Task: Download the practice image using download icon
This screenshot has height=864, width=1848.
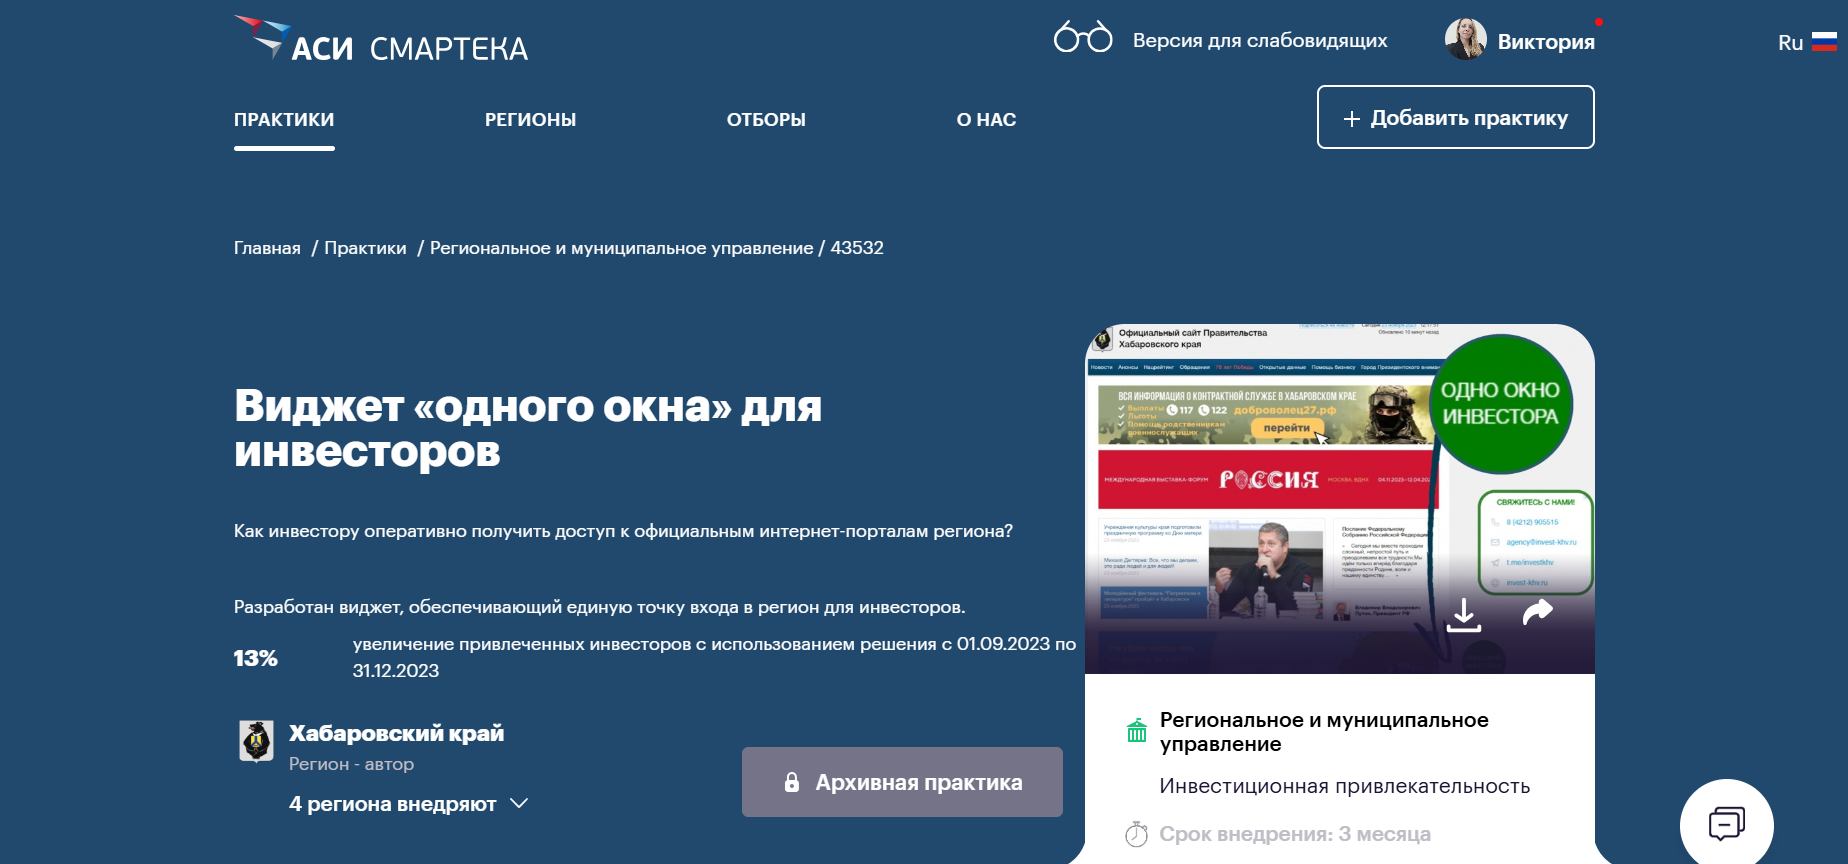Action: click(x=1464, y=615)
